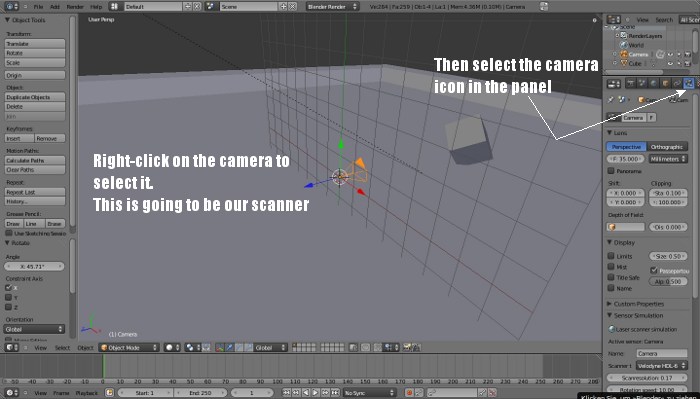Select the Camera object icon in outliner
The image size is (700, 399).
pos(624,54)
